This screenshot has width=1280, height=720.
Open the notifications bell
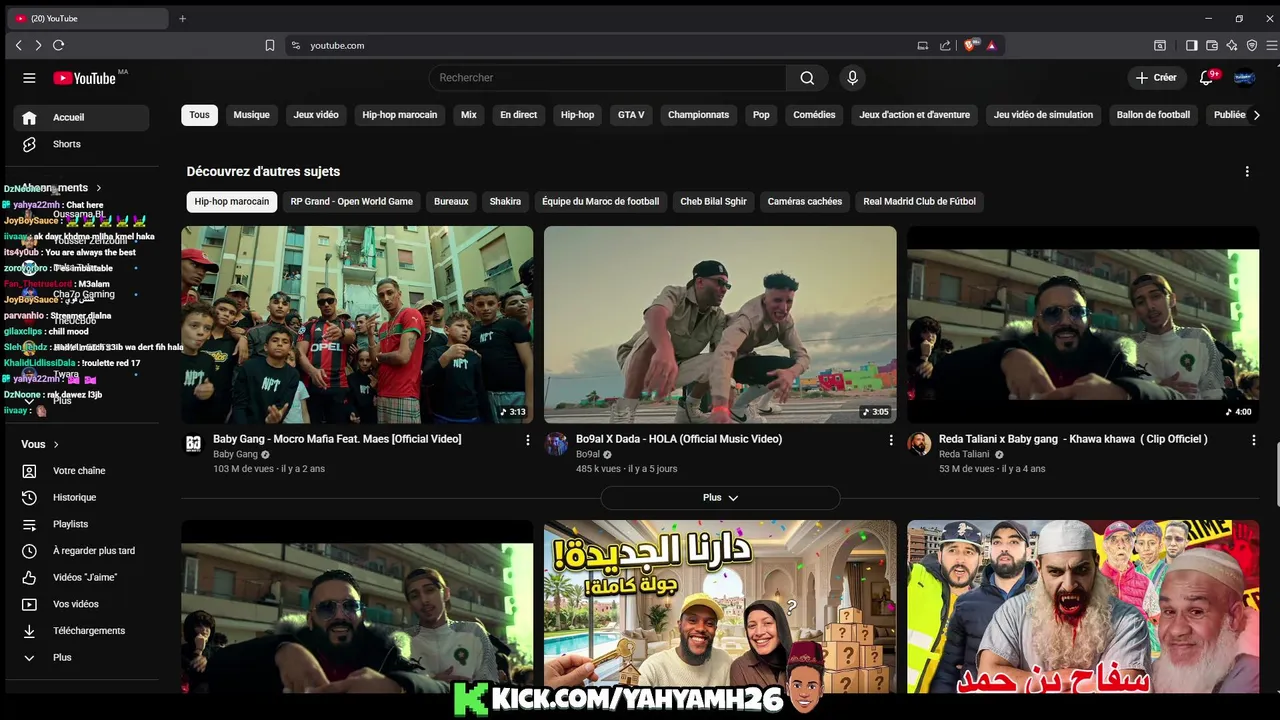pyautogui.click(x=1206, y=78)
